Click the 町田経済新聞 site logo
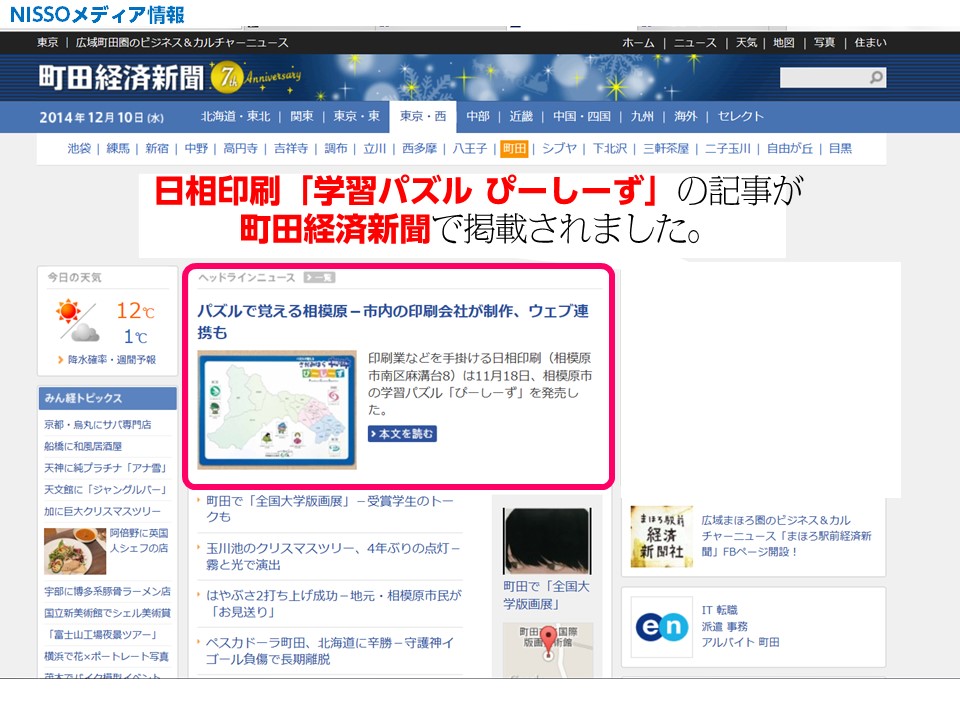 point(121,78)
